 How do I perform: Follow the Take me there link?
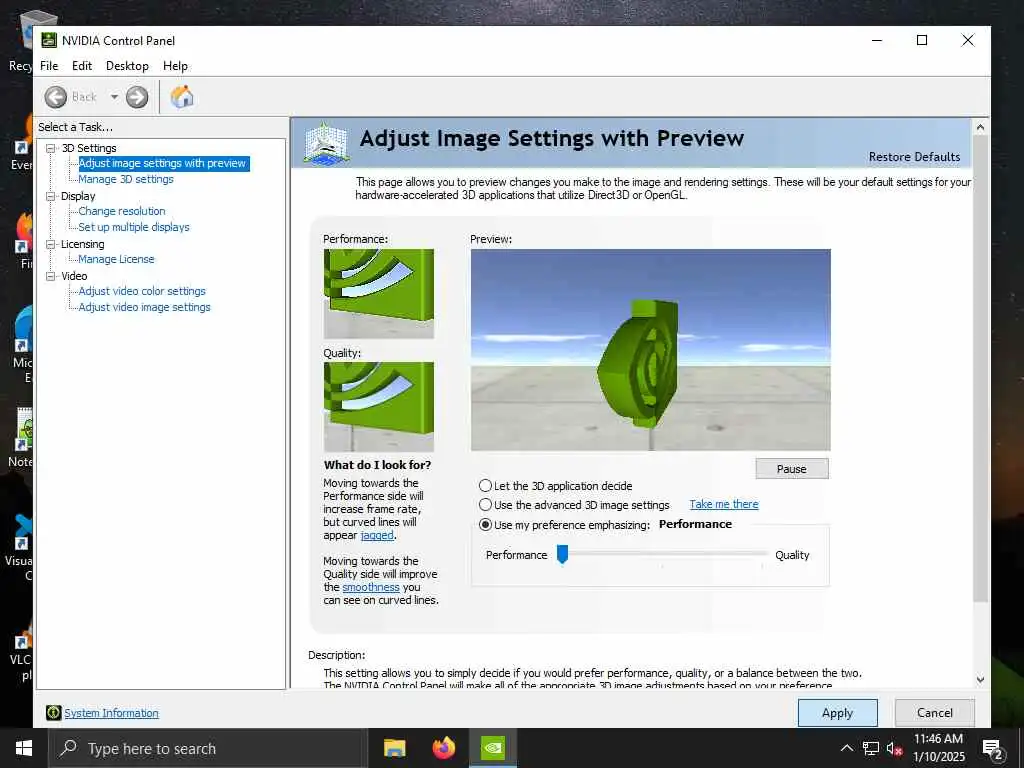coord(724,504)
